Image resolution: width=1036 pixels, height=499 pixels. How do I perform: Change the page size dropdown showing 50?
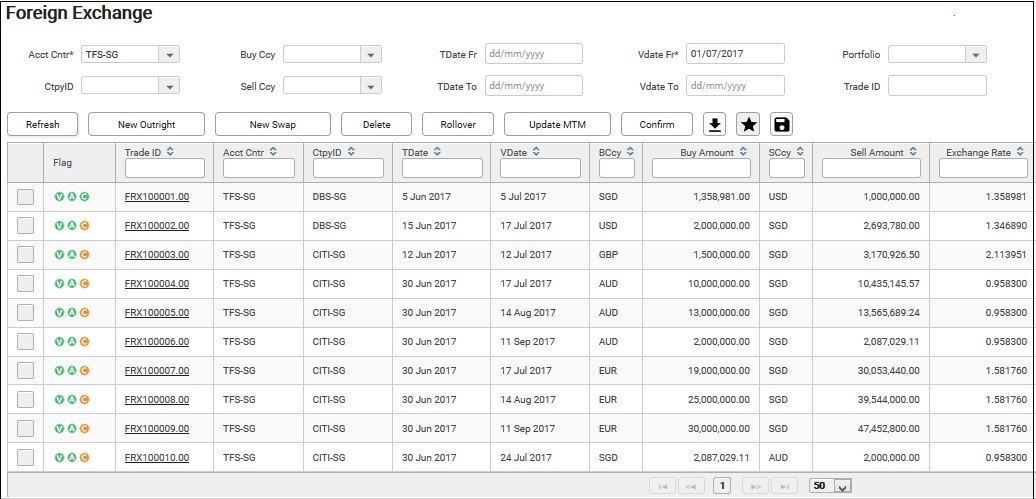click(x=830, y=486)
